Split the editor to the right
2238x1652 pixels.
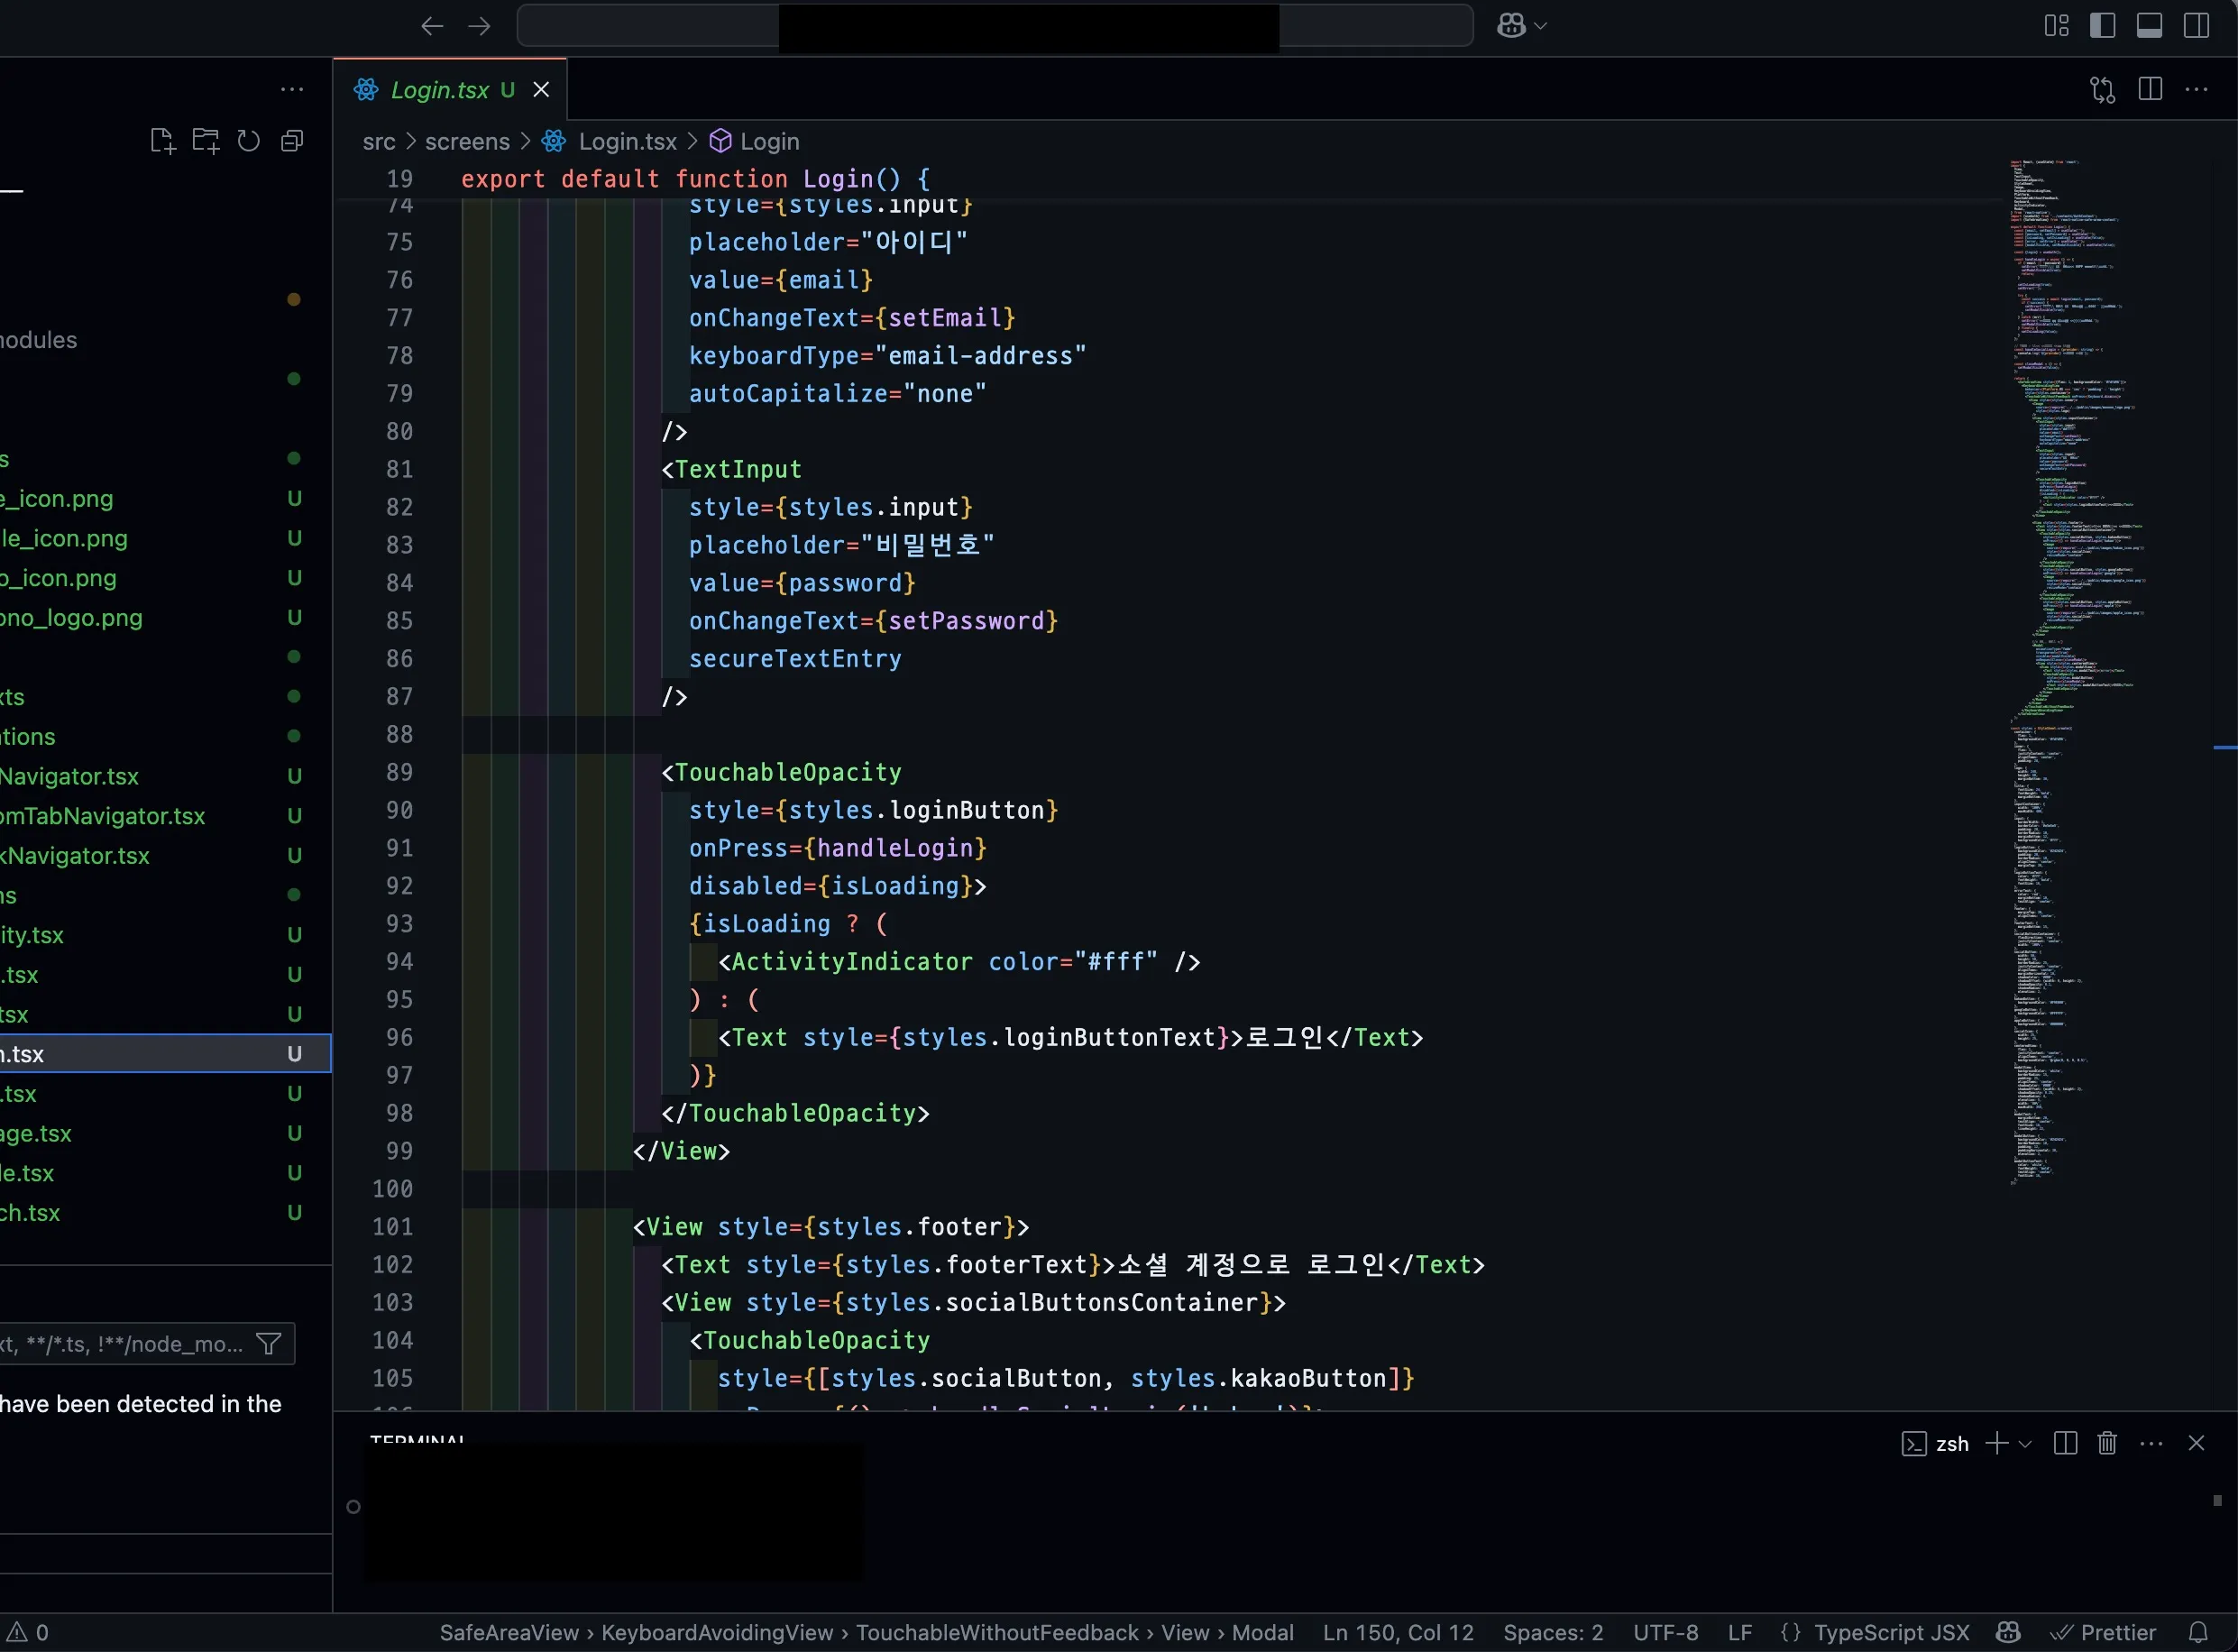click(2150, 90)
